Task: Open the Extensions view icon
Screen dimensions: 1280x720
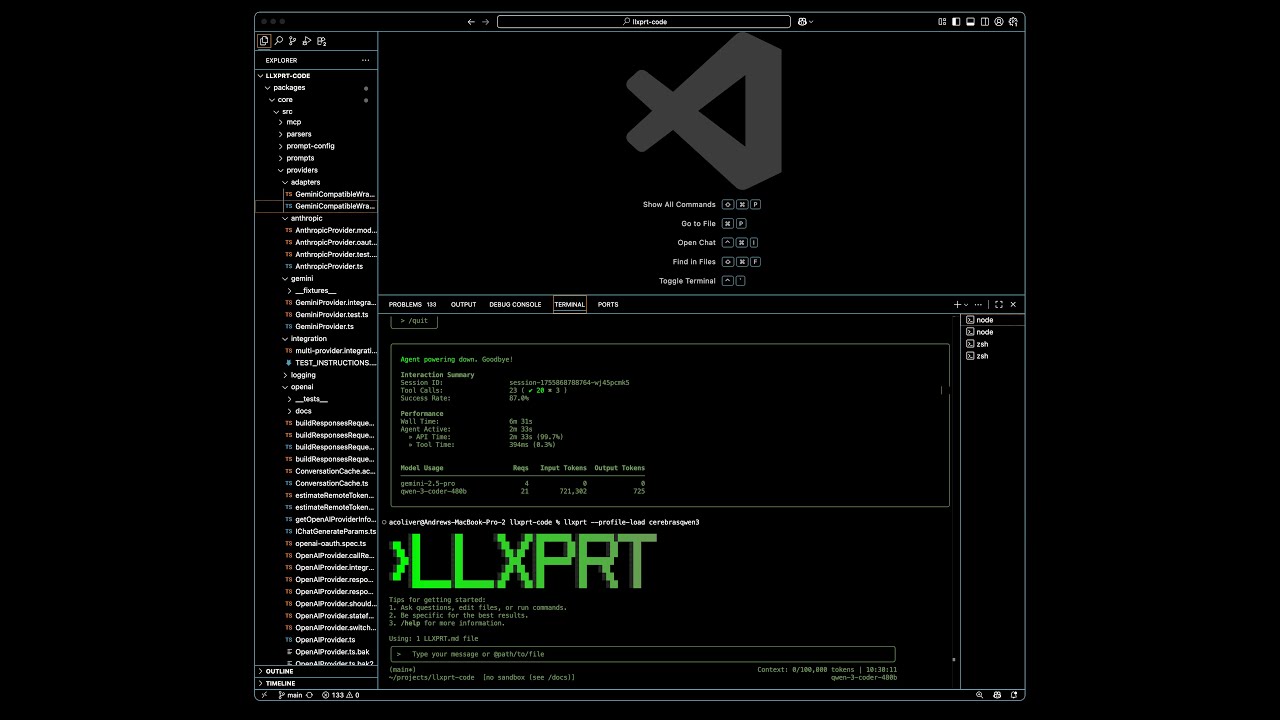Action: tap(322, 41)
